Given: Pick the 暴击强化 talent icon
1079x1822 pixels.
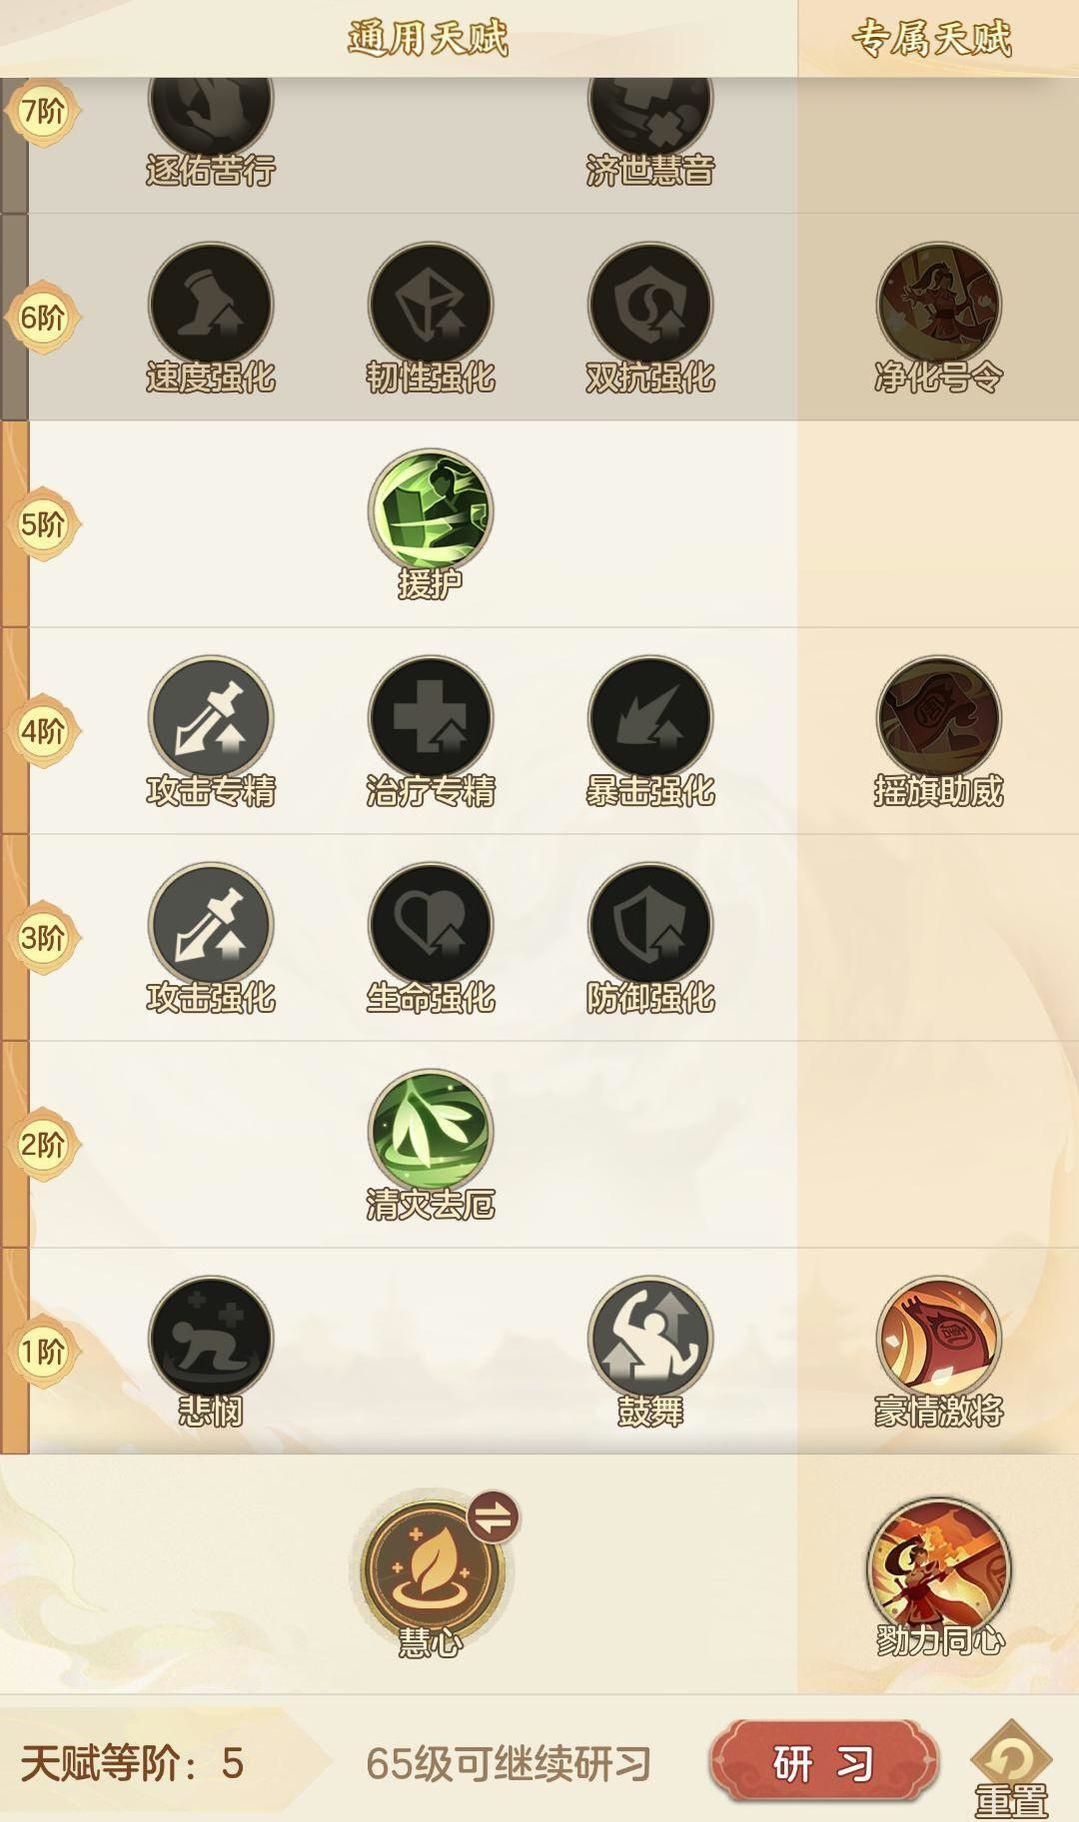Looking at the screenshot, I should tap(650, 718).
